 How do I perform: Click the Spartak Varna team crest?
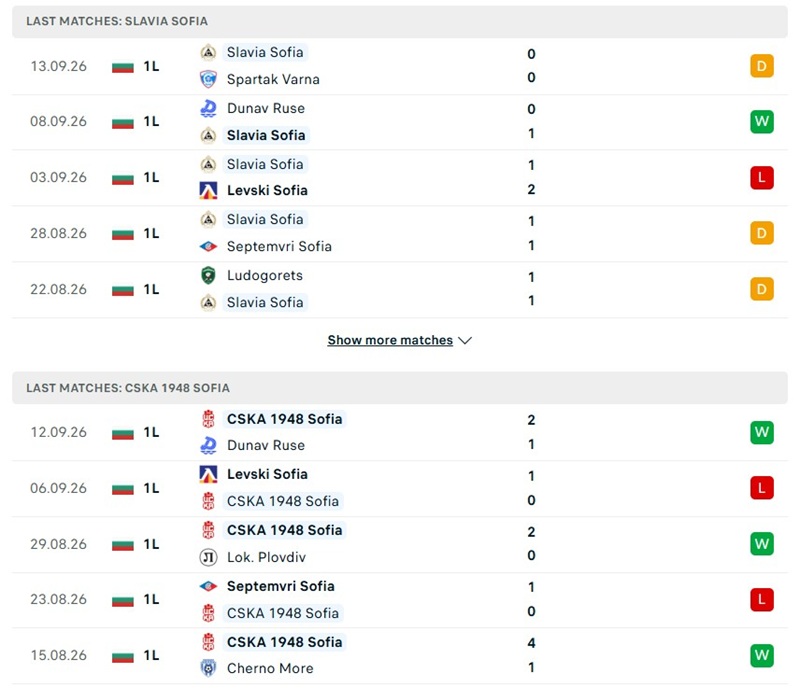[x=208, y=79]
